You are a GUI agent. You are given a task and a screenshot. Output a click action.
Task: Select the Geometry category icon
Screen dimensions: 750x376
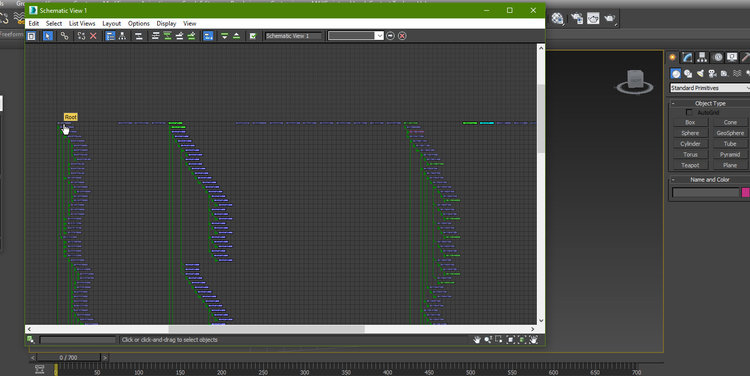(675, 74)
